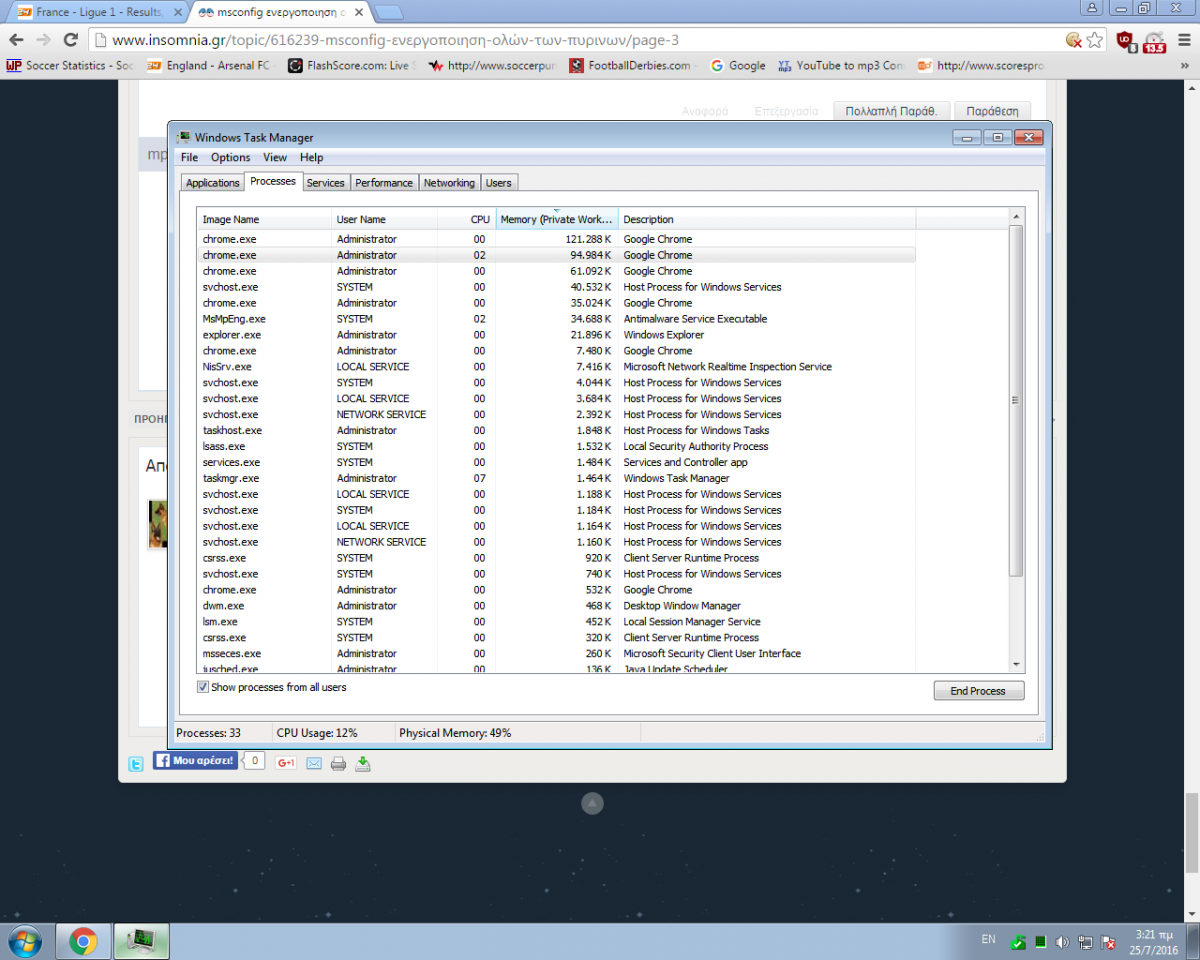Click the Google+ share icon
This screenshot has height=960, width=1200.
click(x=286, y=763)
